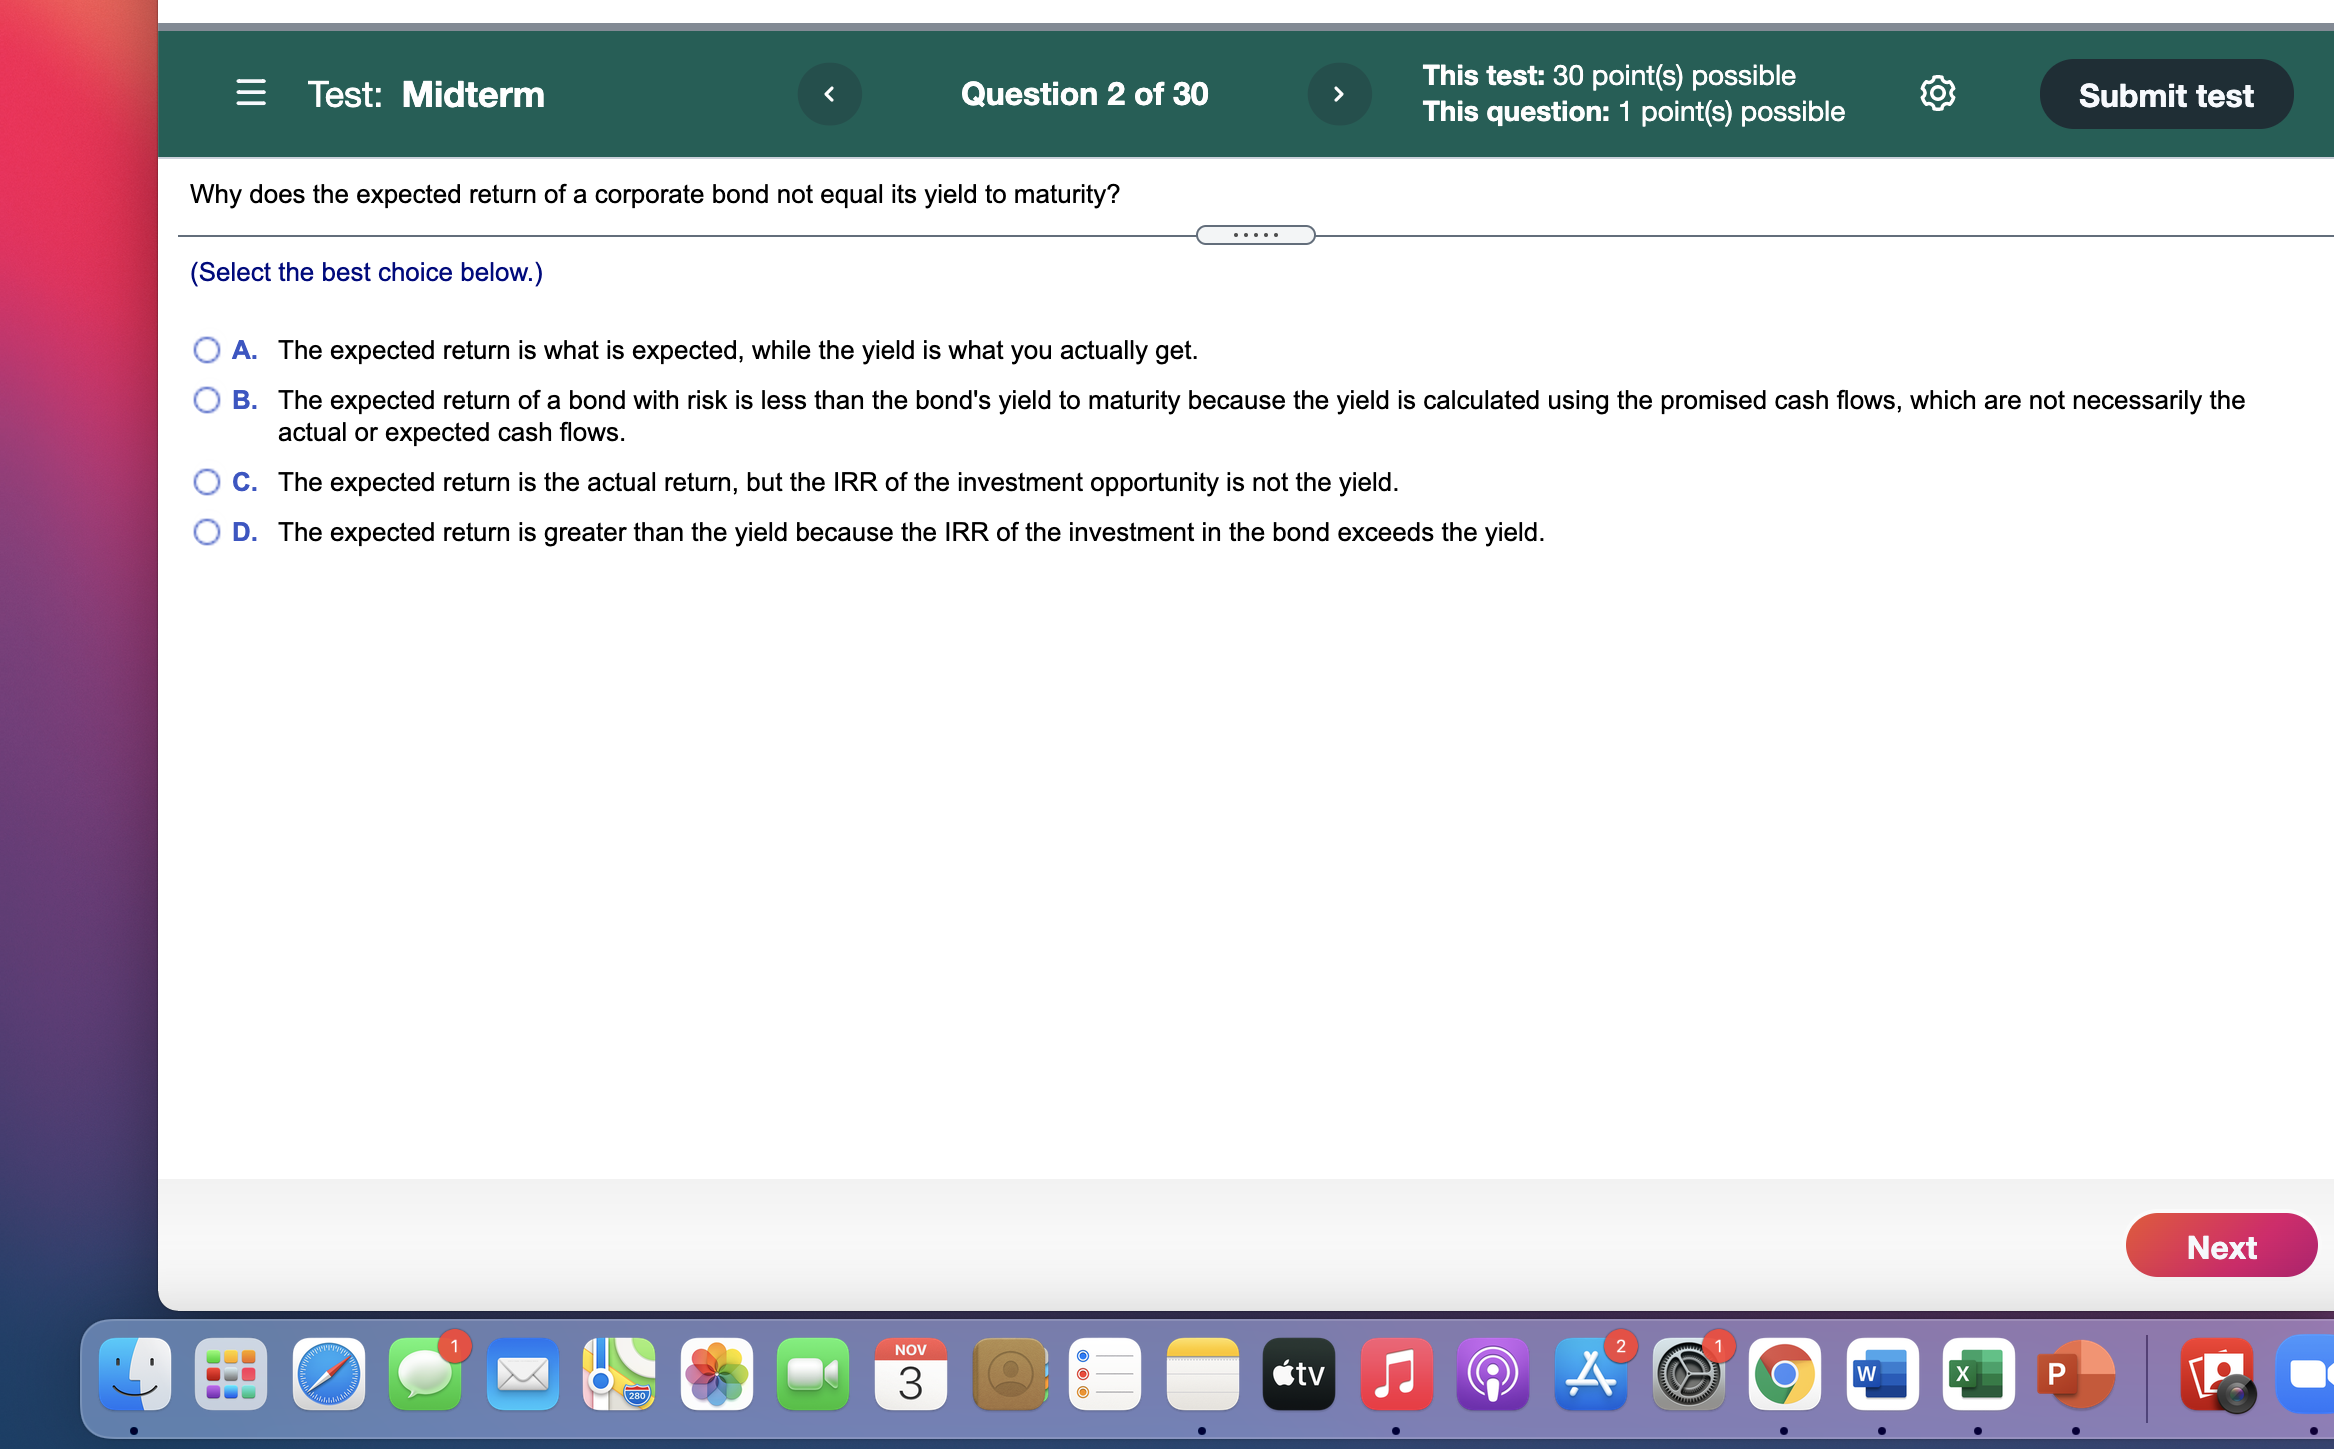Open the App Store from the dock
The width and height of the screenshot is (2334, 1449).
click(x=1590, y=1375)
